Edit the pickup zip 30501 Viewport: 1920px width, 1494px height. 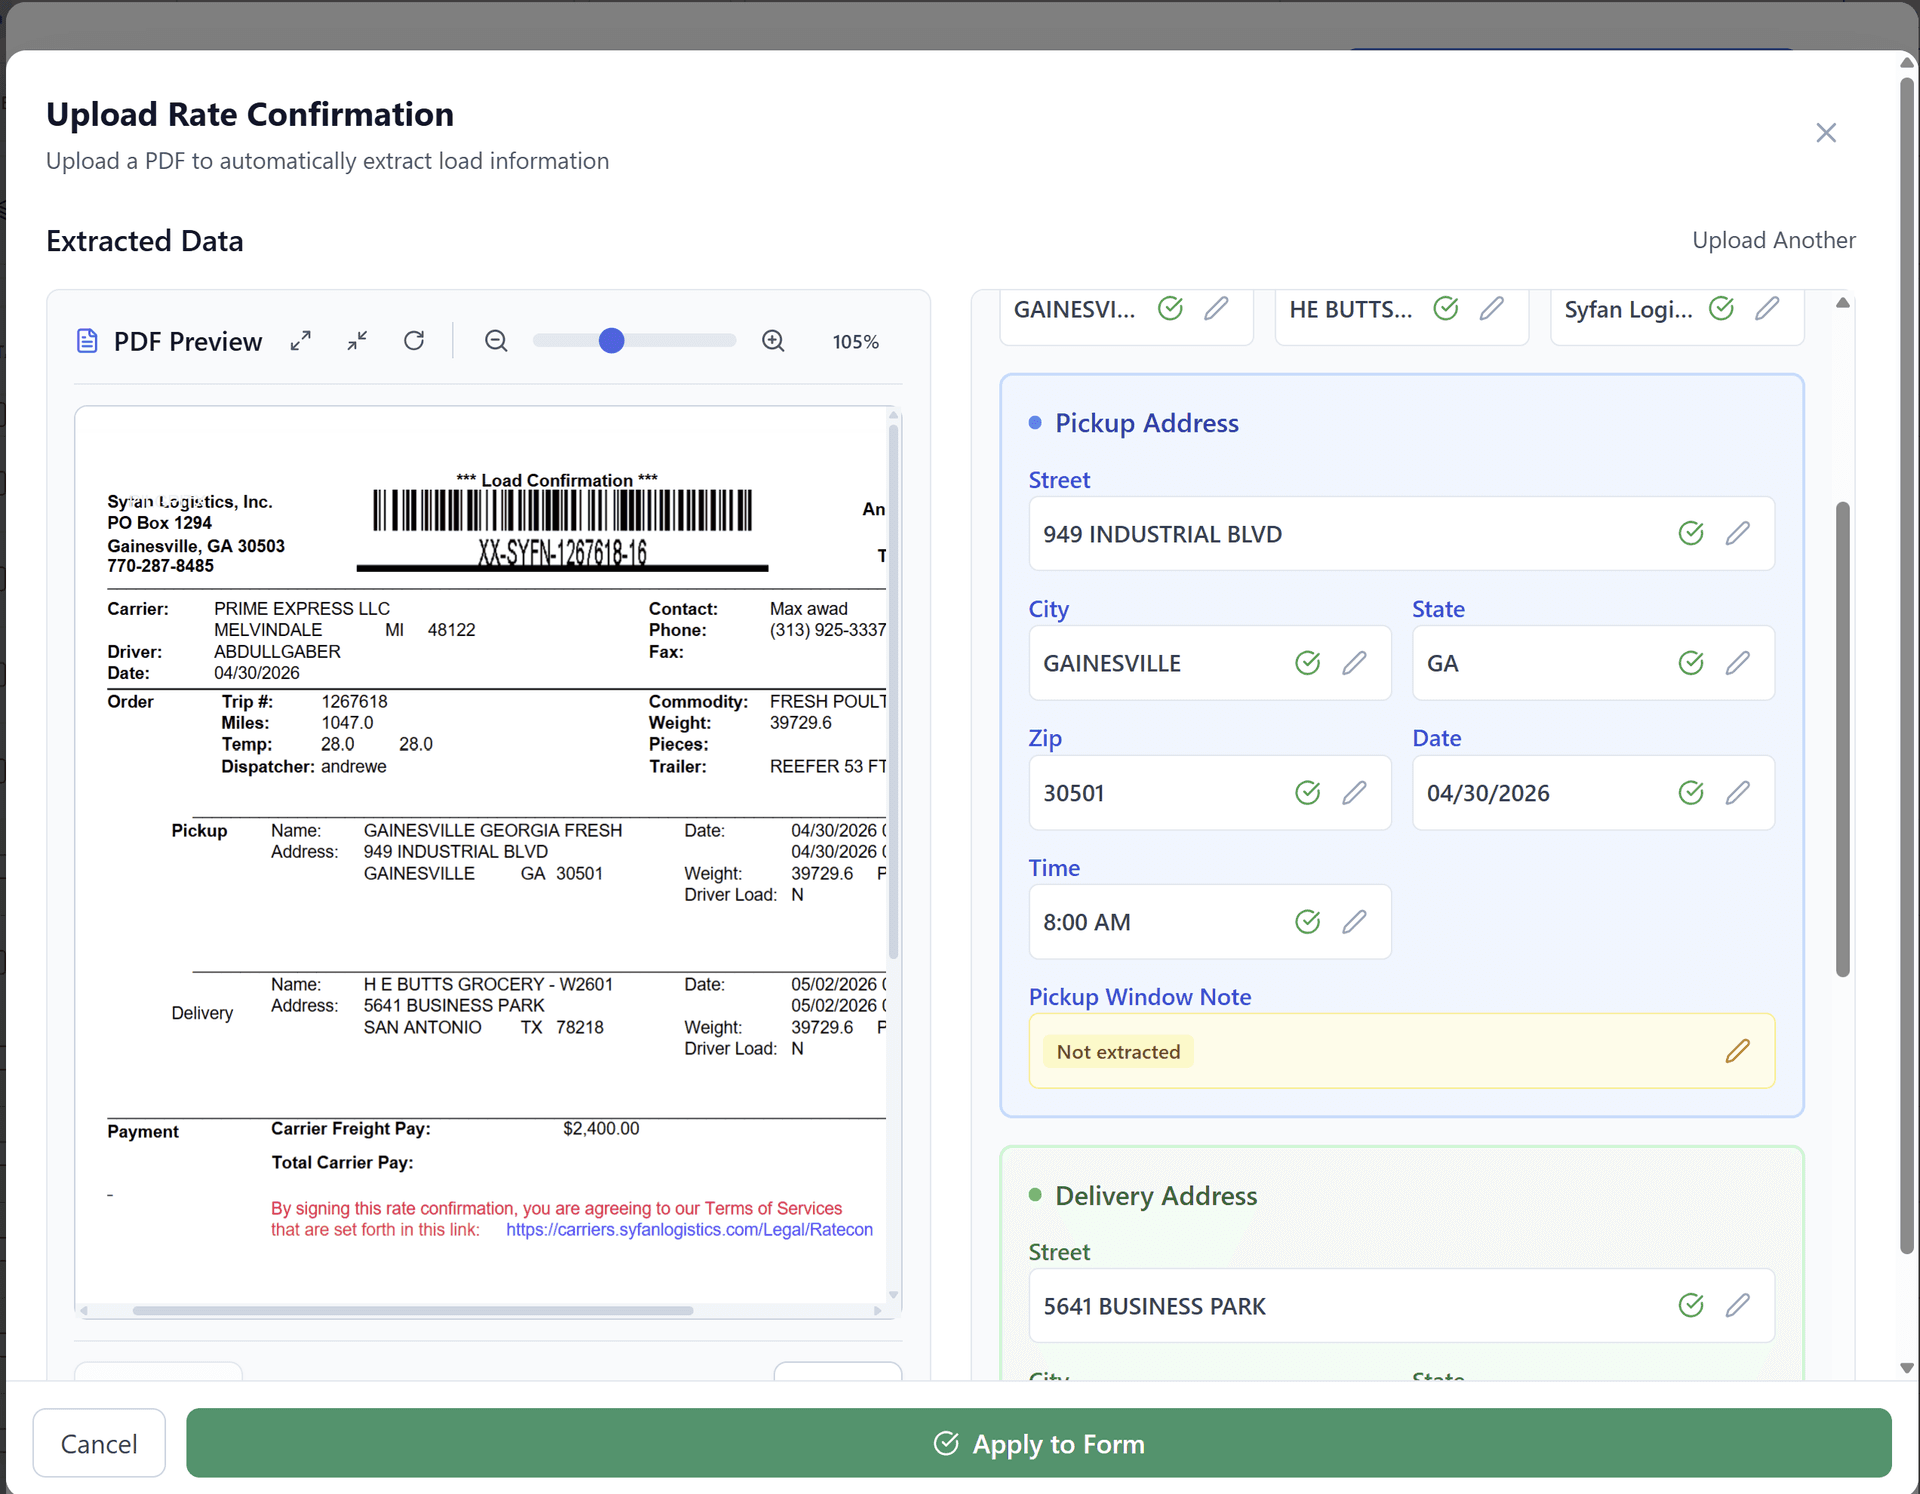1354,792
